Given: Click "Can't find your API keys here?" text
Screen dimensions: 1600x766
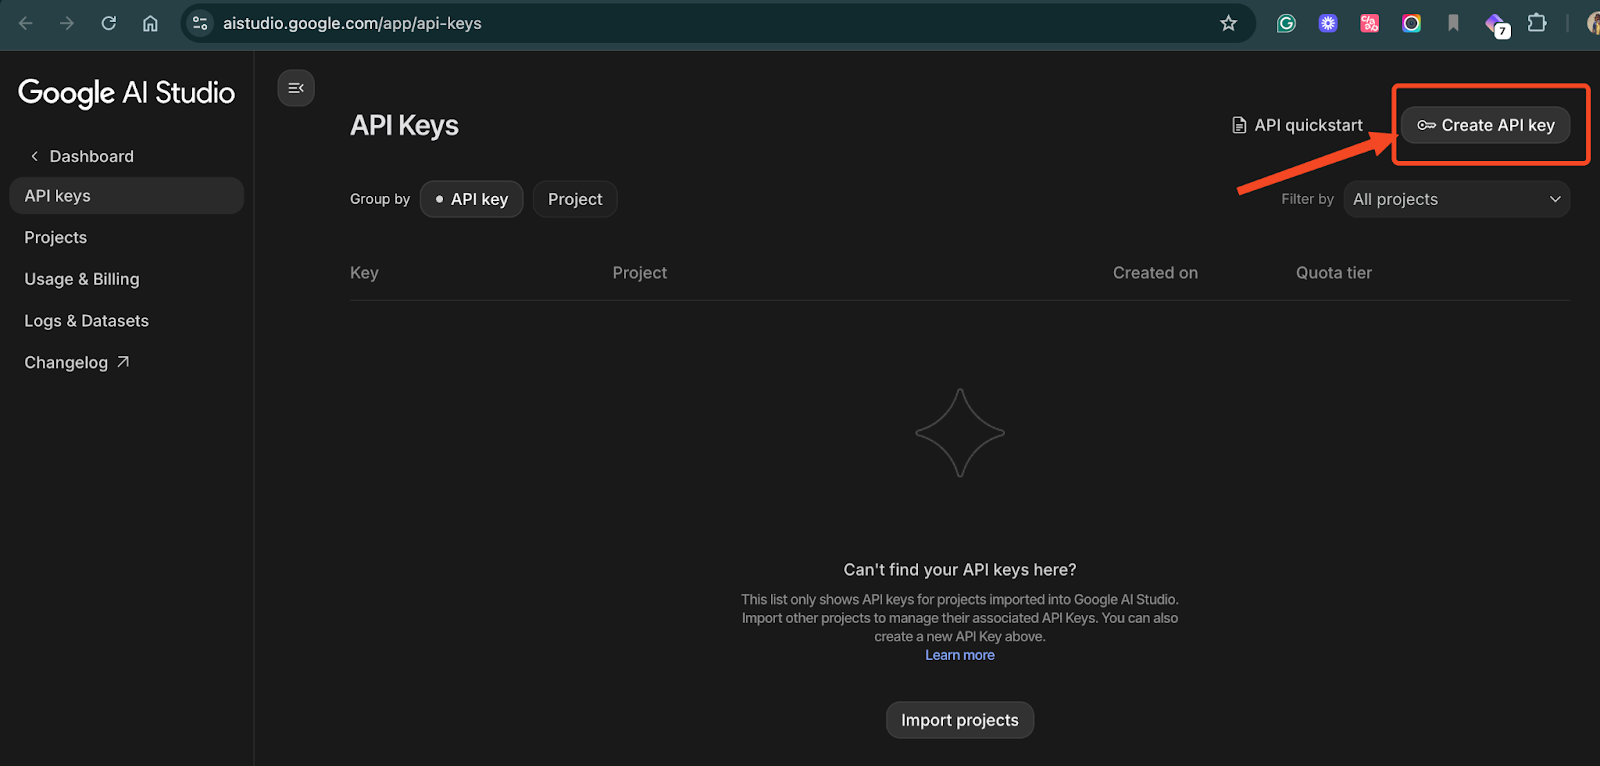Looking at the screenshot, I should click(960, 569).
